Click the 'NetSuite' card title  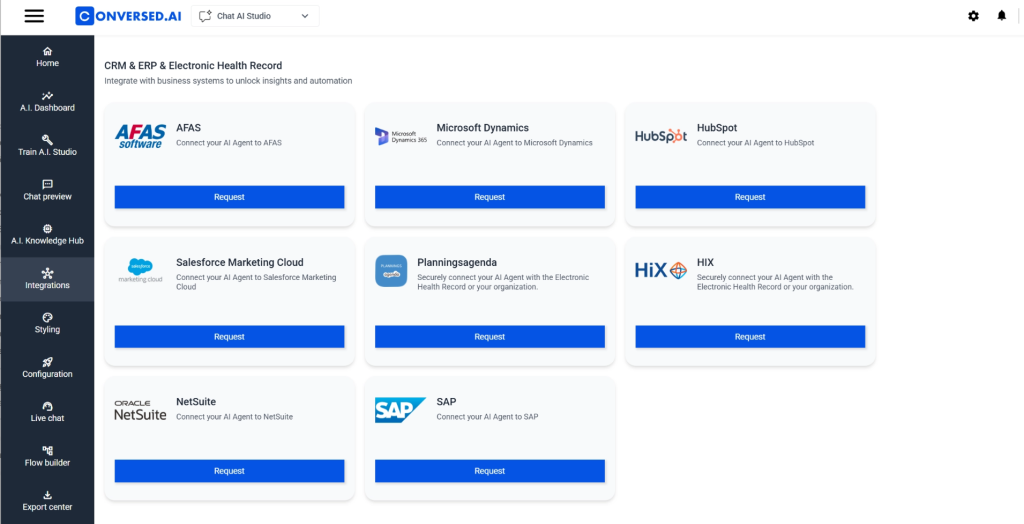(x=196, y=402)
